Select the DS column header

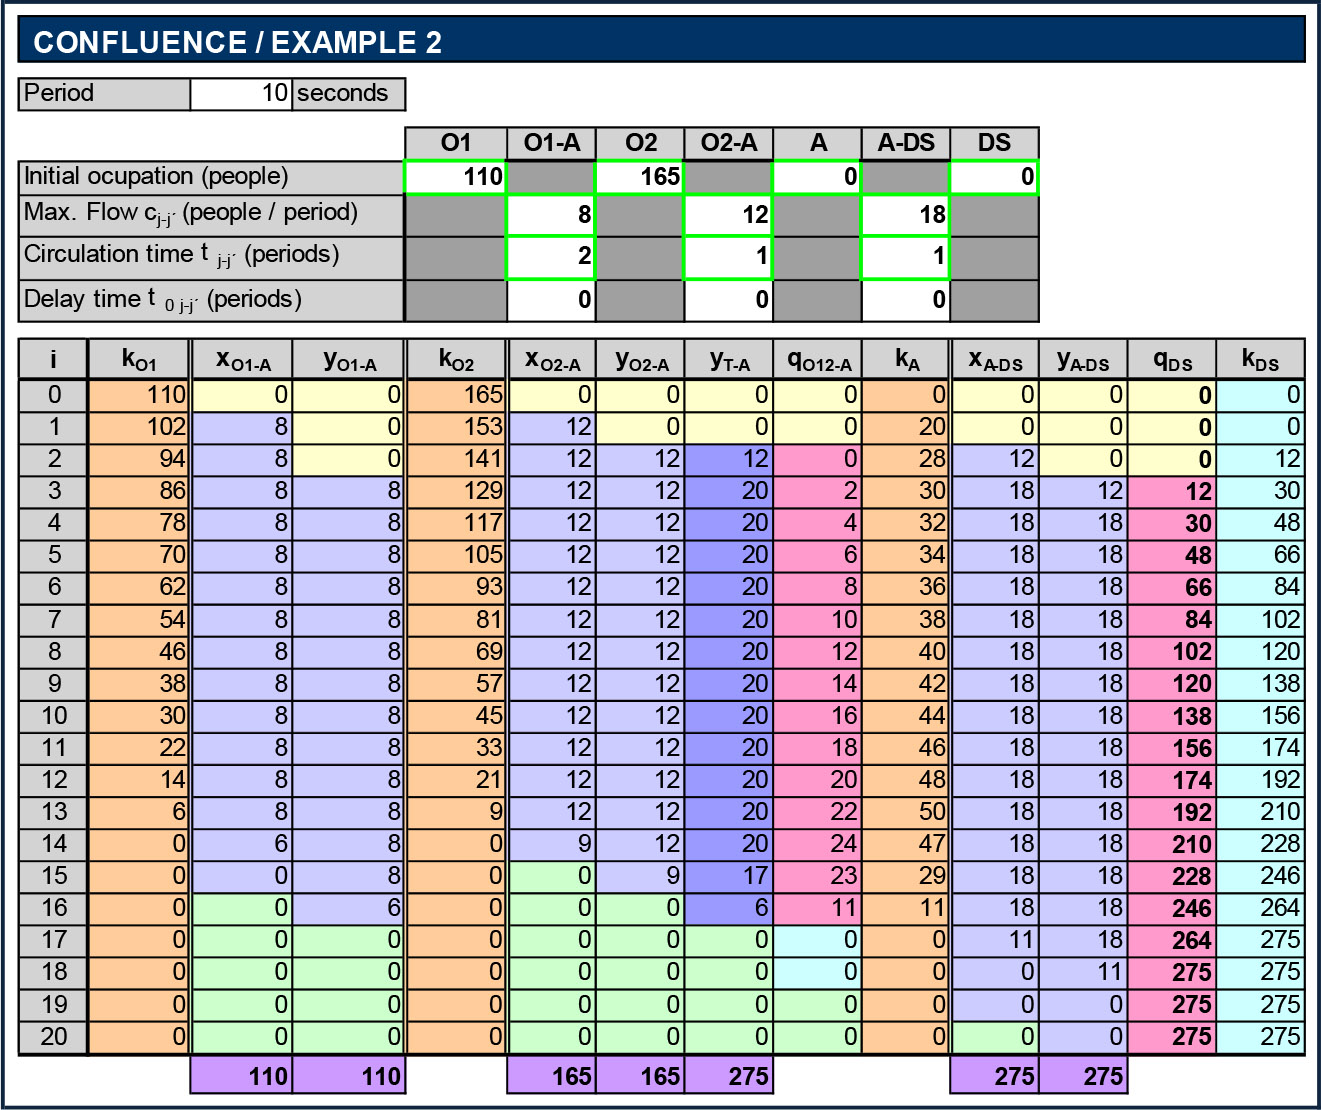point(994,143)
